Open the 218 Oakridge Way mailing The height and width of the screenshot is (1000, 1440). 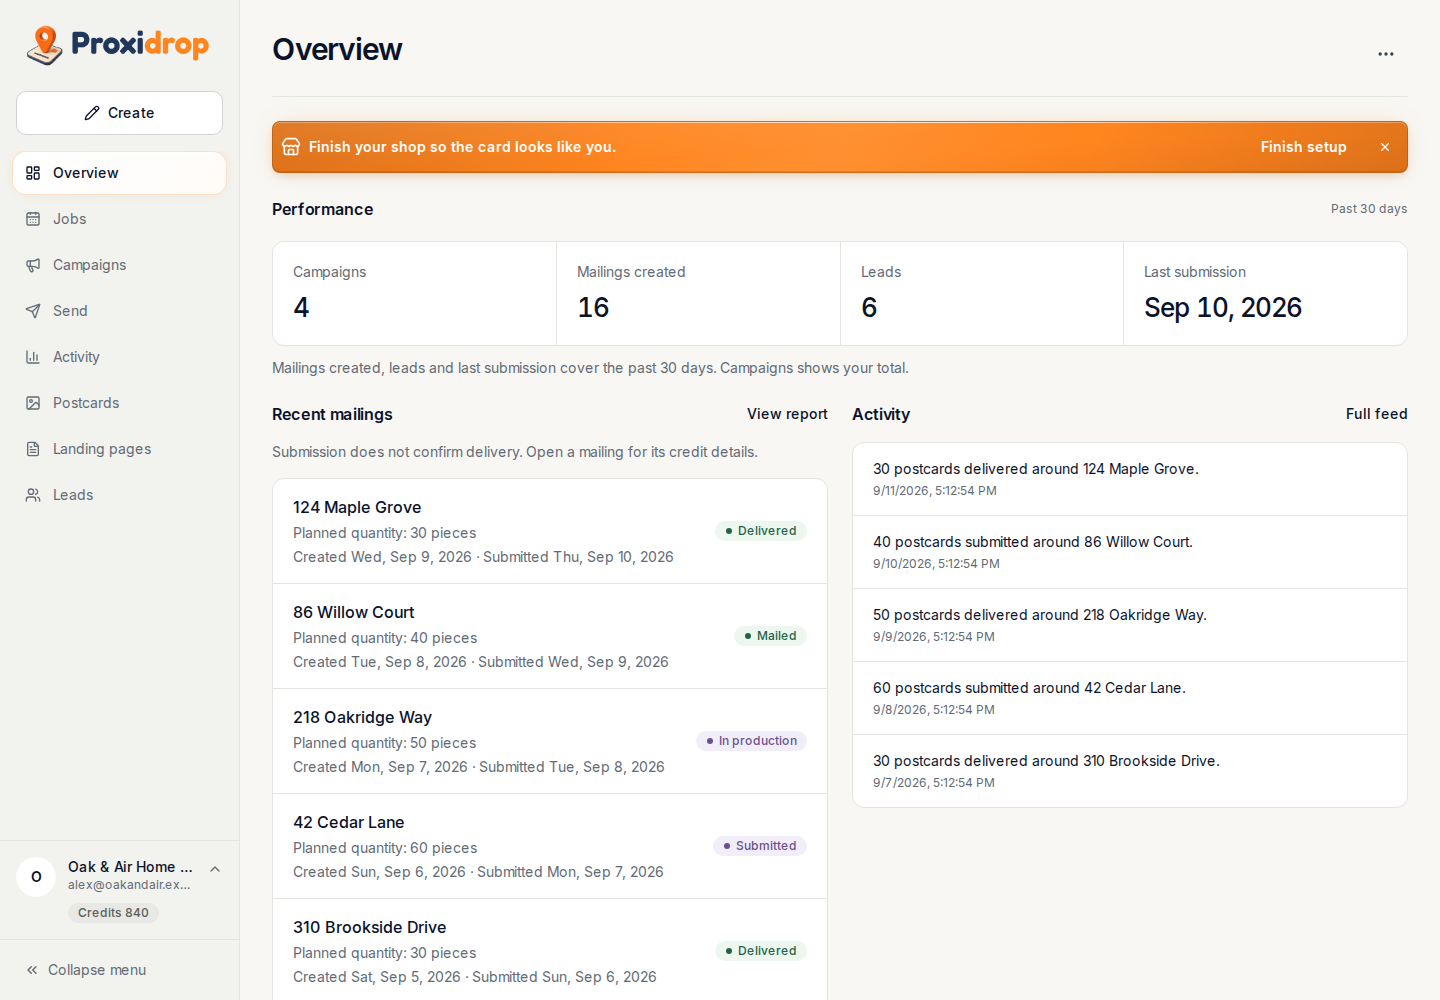point(550,741)
